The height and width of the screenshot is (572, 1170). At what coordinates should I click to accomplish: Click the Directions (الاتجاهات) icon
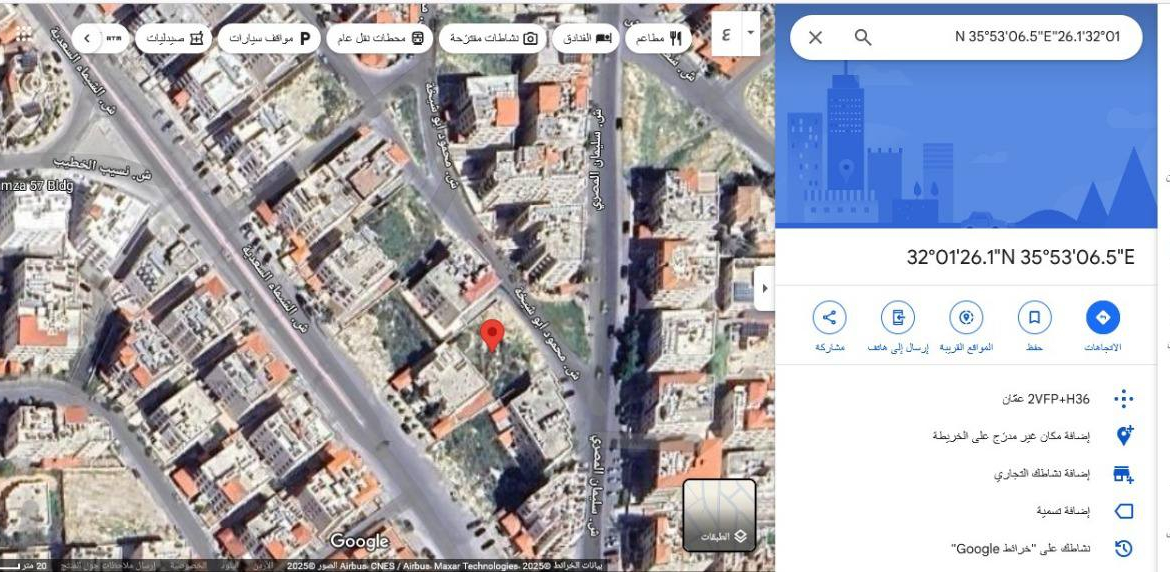[x=1103, y=318]
